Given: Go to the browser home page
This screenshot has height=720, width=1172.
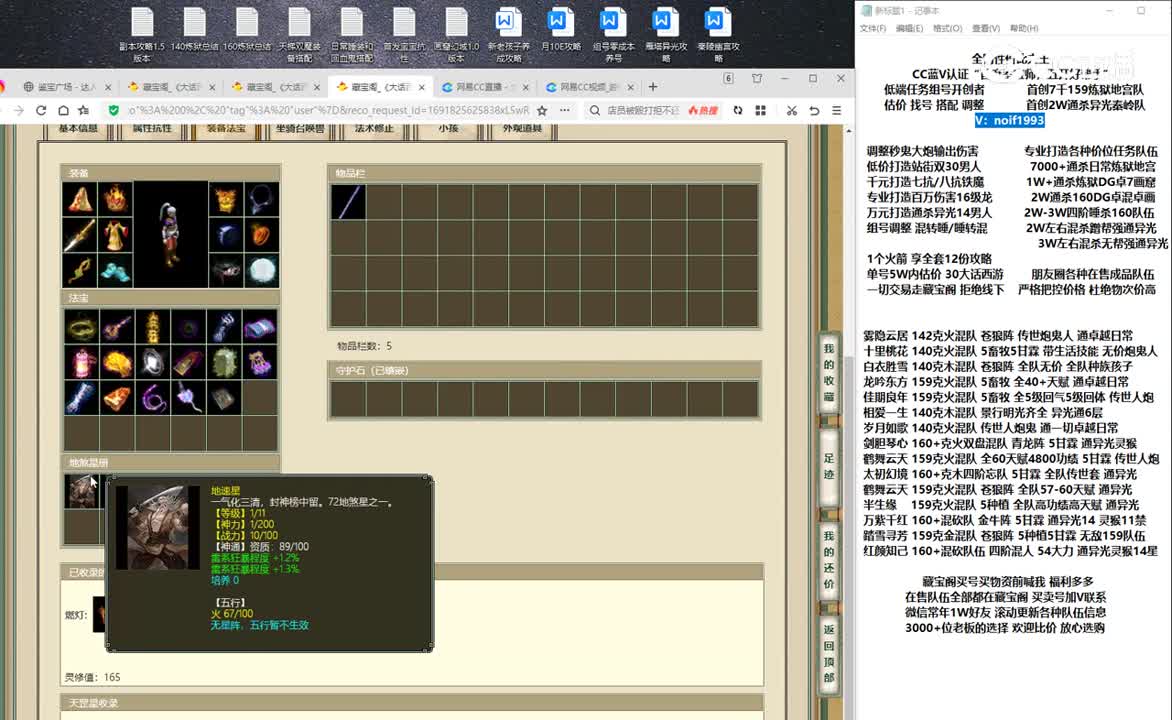Looking at the screenshot, I should click(x=63, y=110).
